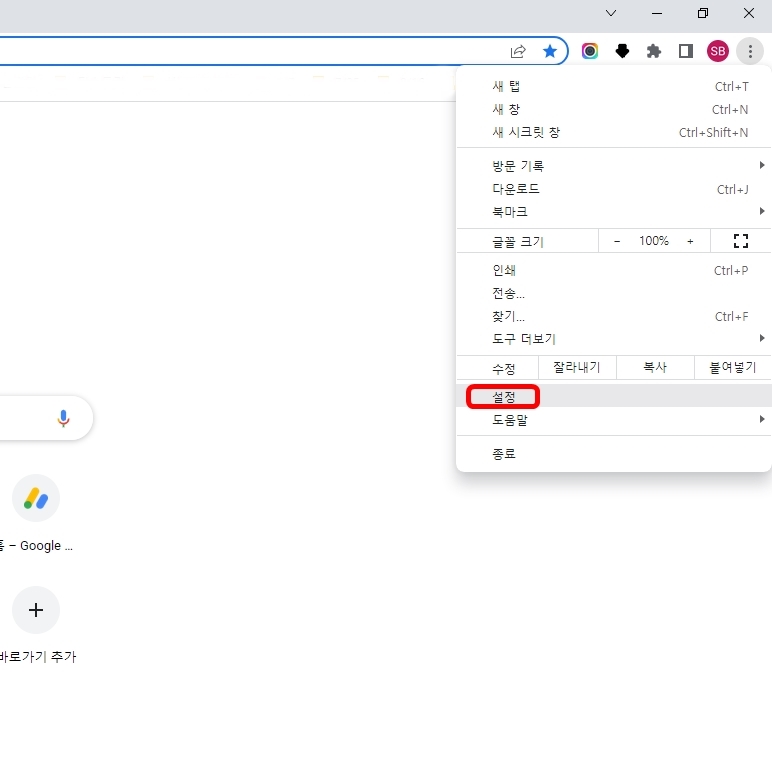Increase zoom with plus button

tap(690, 241)
